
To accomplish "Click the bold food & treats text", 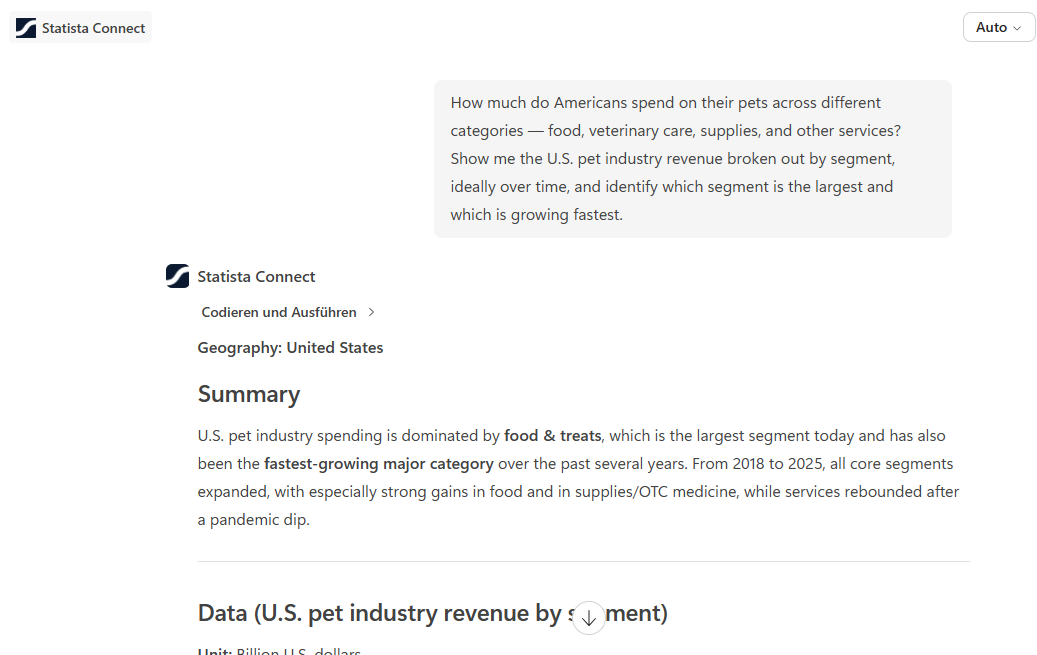I will pyautogui.click(x=552, y=435).
